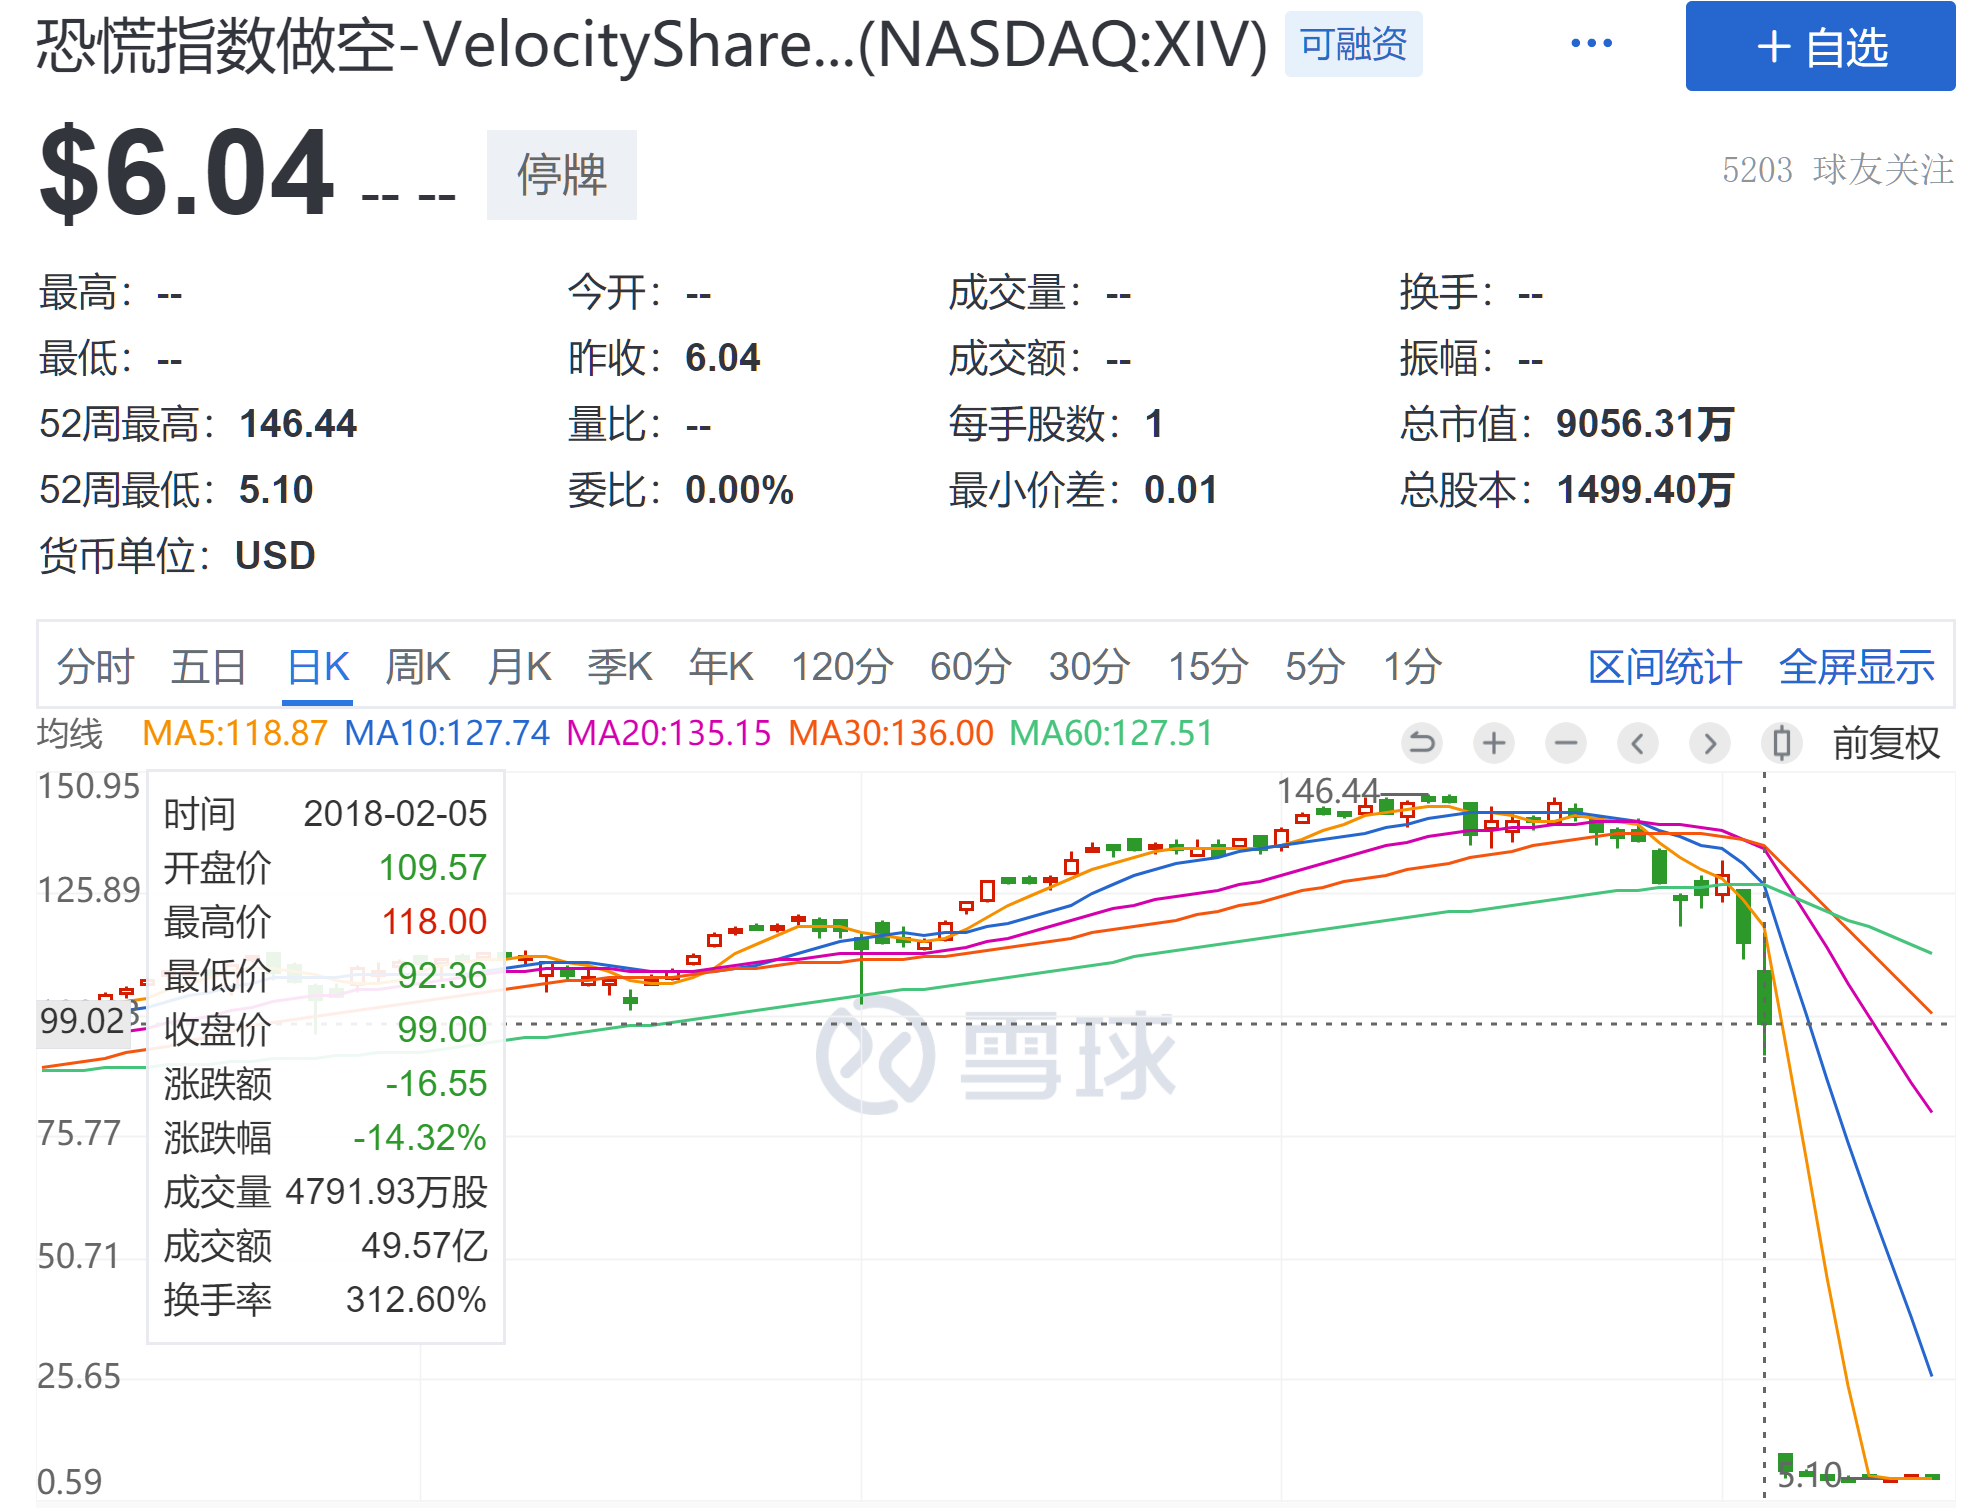Screen dimensions: 1984x1508
Task: Toggle candlestick style icon
Action: coord(1781,743)
